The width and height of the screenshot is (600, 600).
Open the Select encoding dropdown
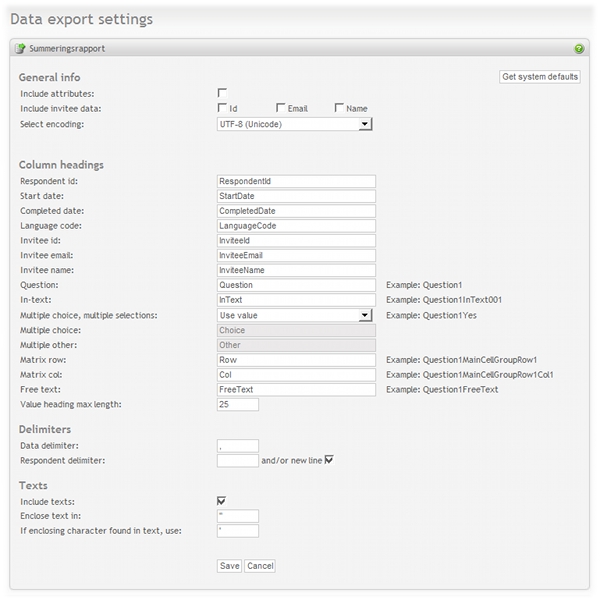pos(295,124)
